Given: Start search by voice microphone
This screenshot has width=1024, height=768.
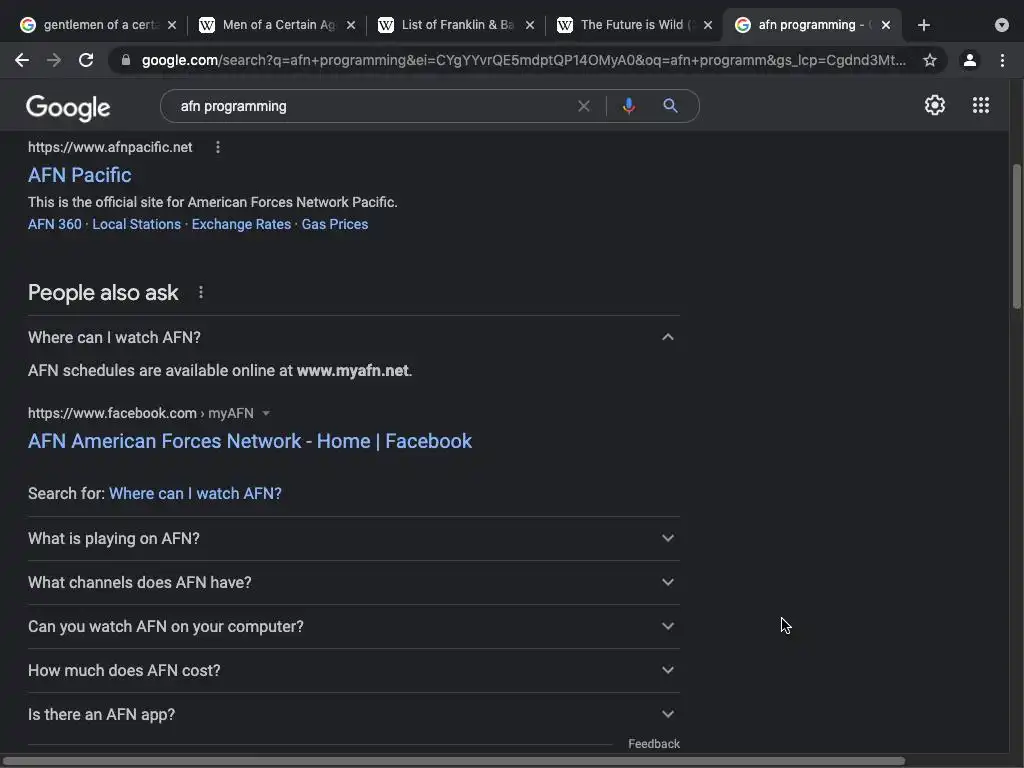Looking at the screenshot, I should [x=628, y=106].
